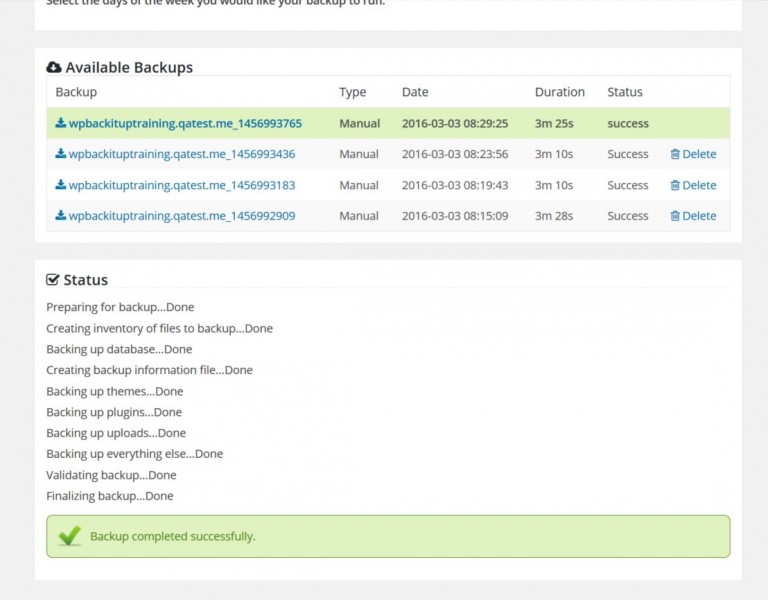Click the lowercase 'success' status in highlighted row
768x600 pixels.
tap(628, 123)
